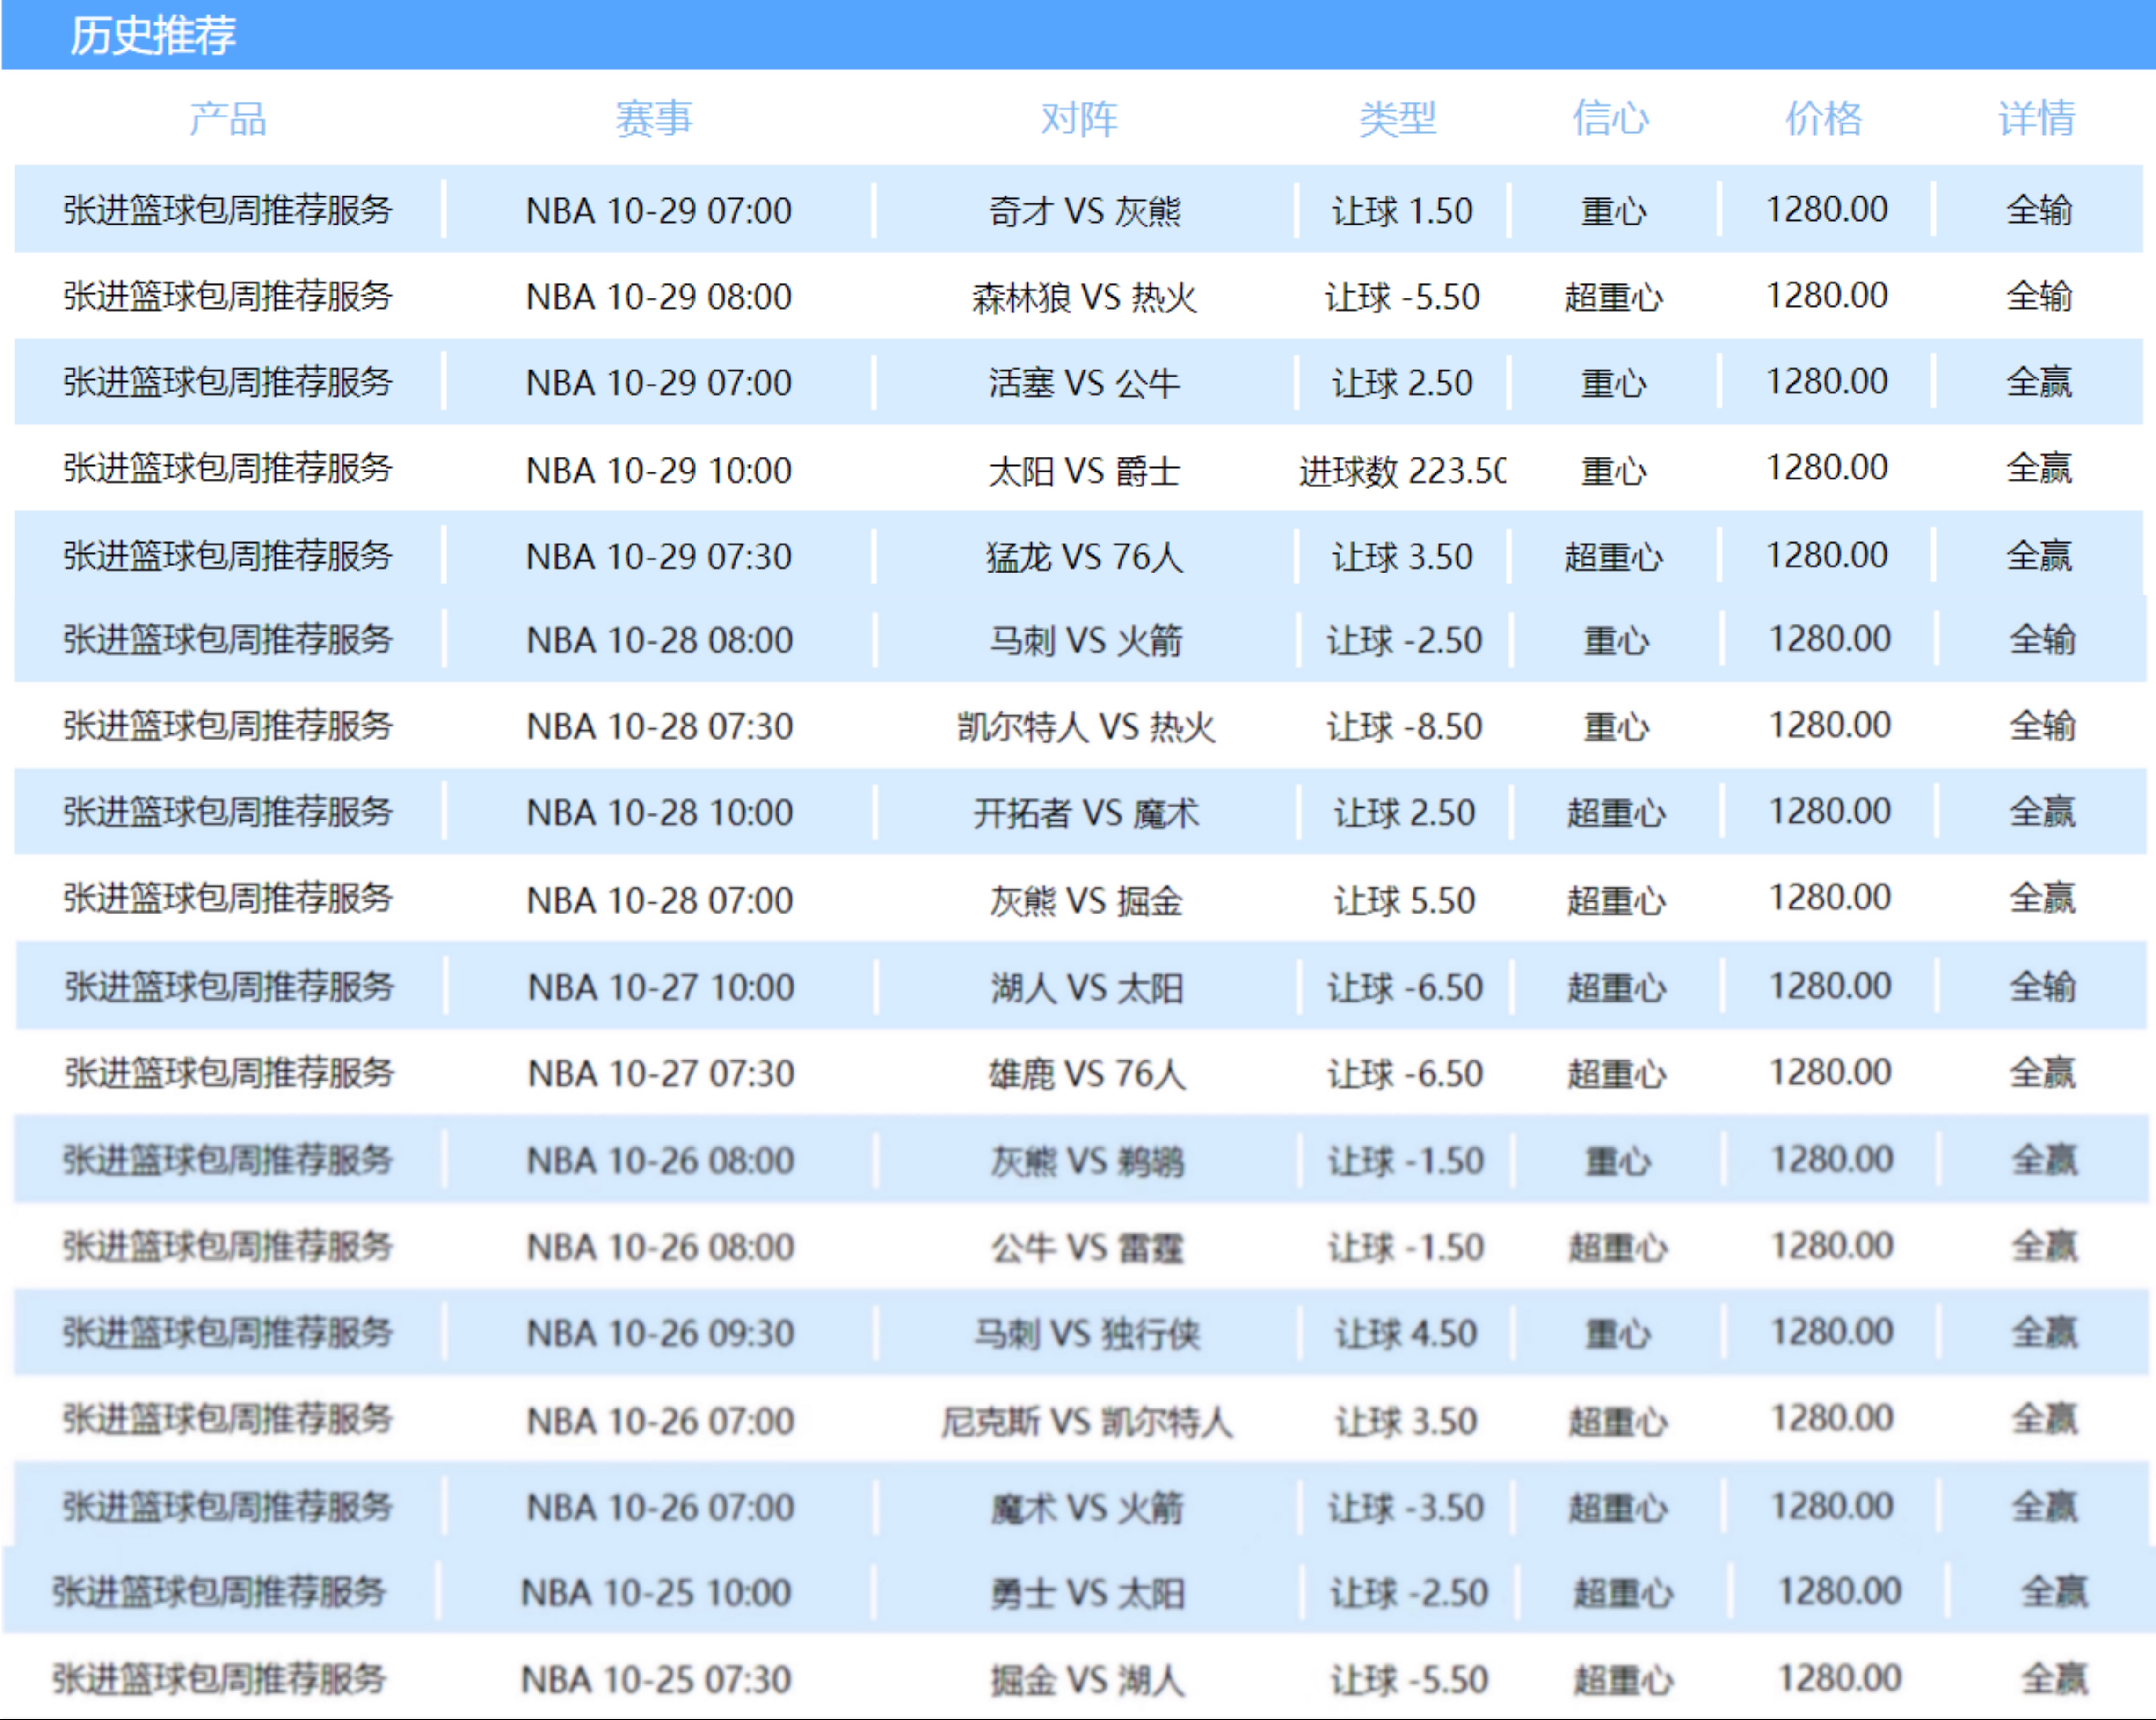The image size is (2156, 1720).
Task: Select the 奇才 VS 灰熊 matchup cell
Action: (x=1085, y=211)
